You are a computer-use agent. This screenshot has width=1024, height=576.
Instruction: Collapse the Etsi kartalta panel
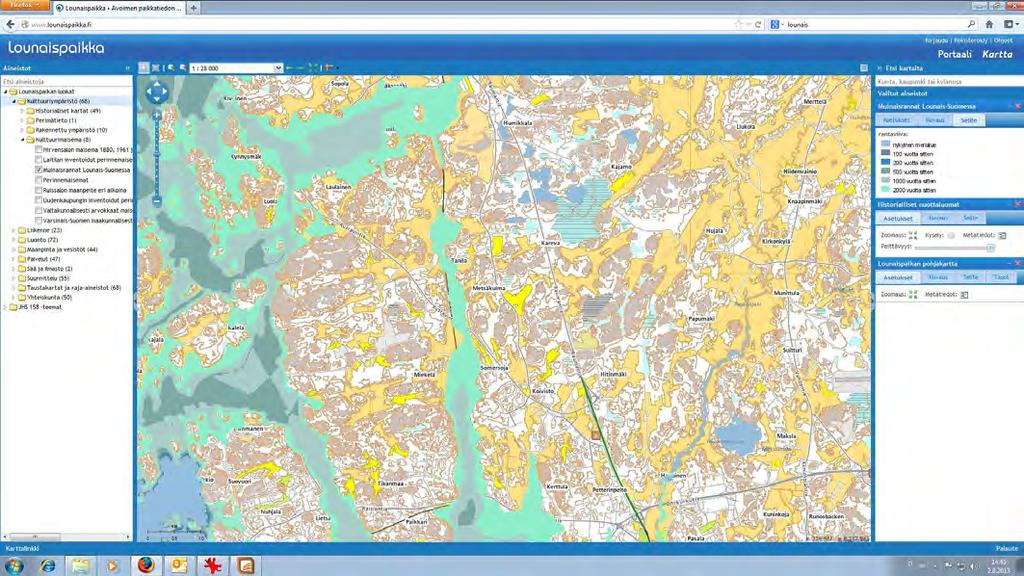click(880, 68)
